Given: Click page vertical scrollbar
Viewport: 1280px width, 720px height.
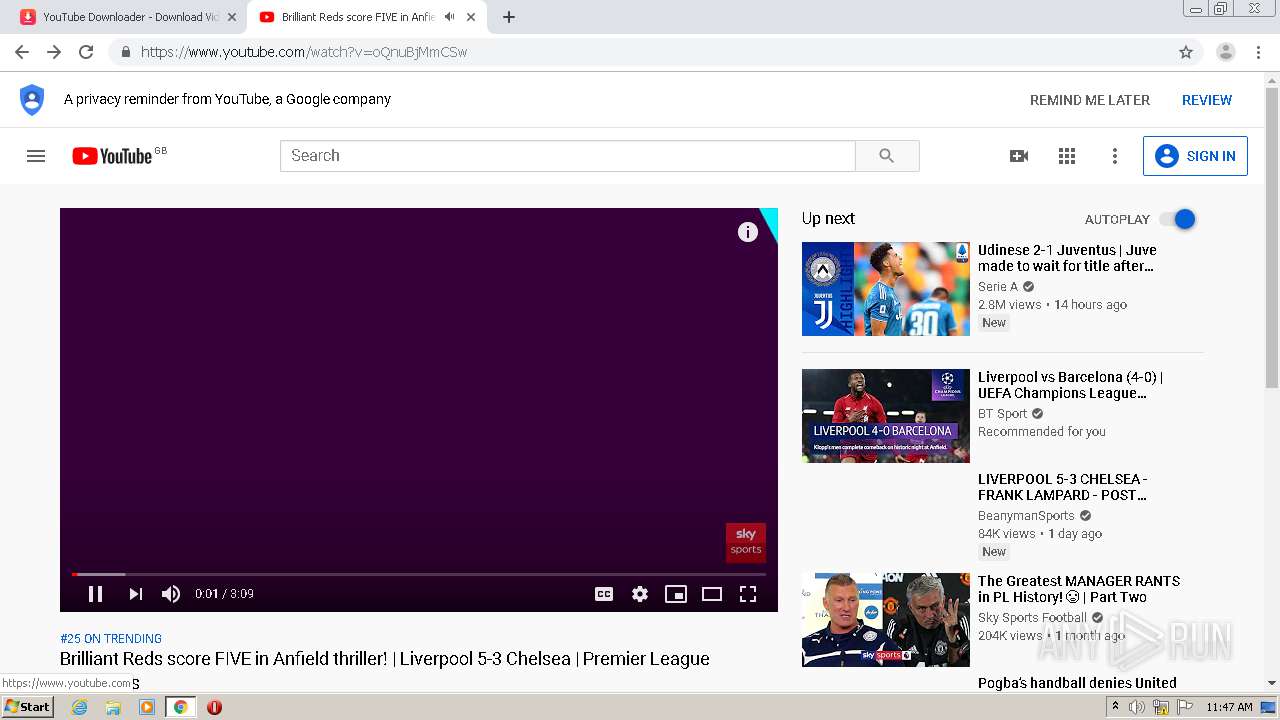Looking at the screenshot, I should tap(1272, 238).
